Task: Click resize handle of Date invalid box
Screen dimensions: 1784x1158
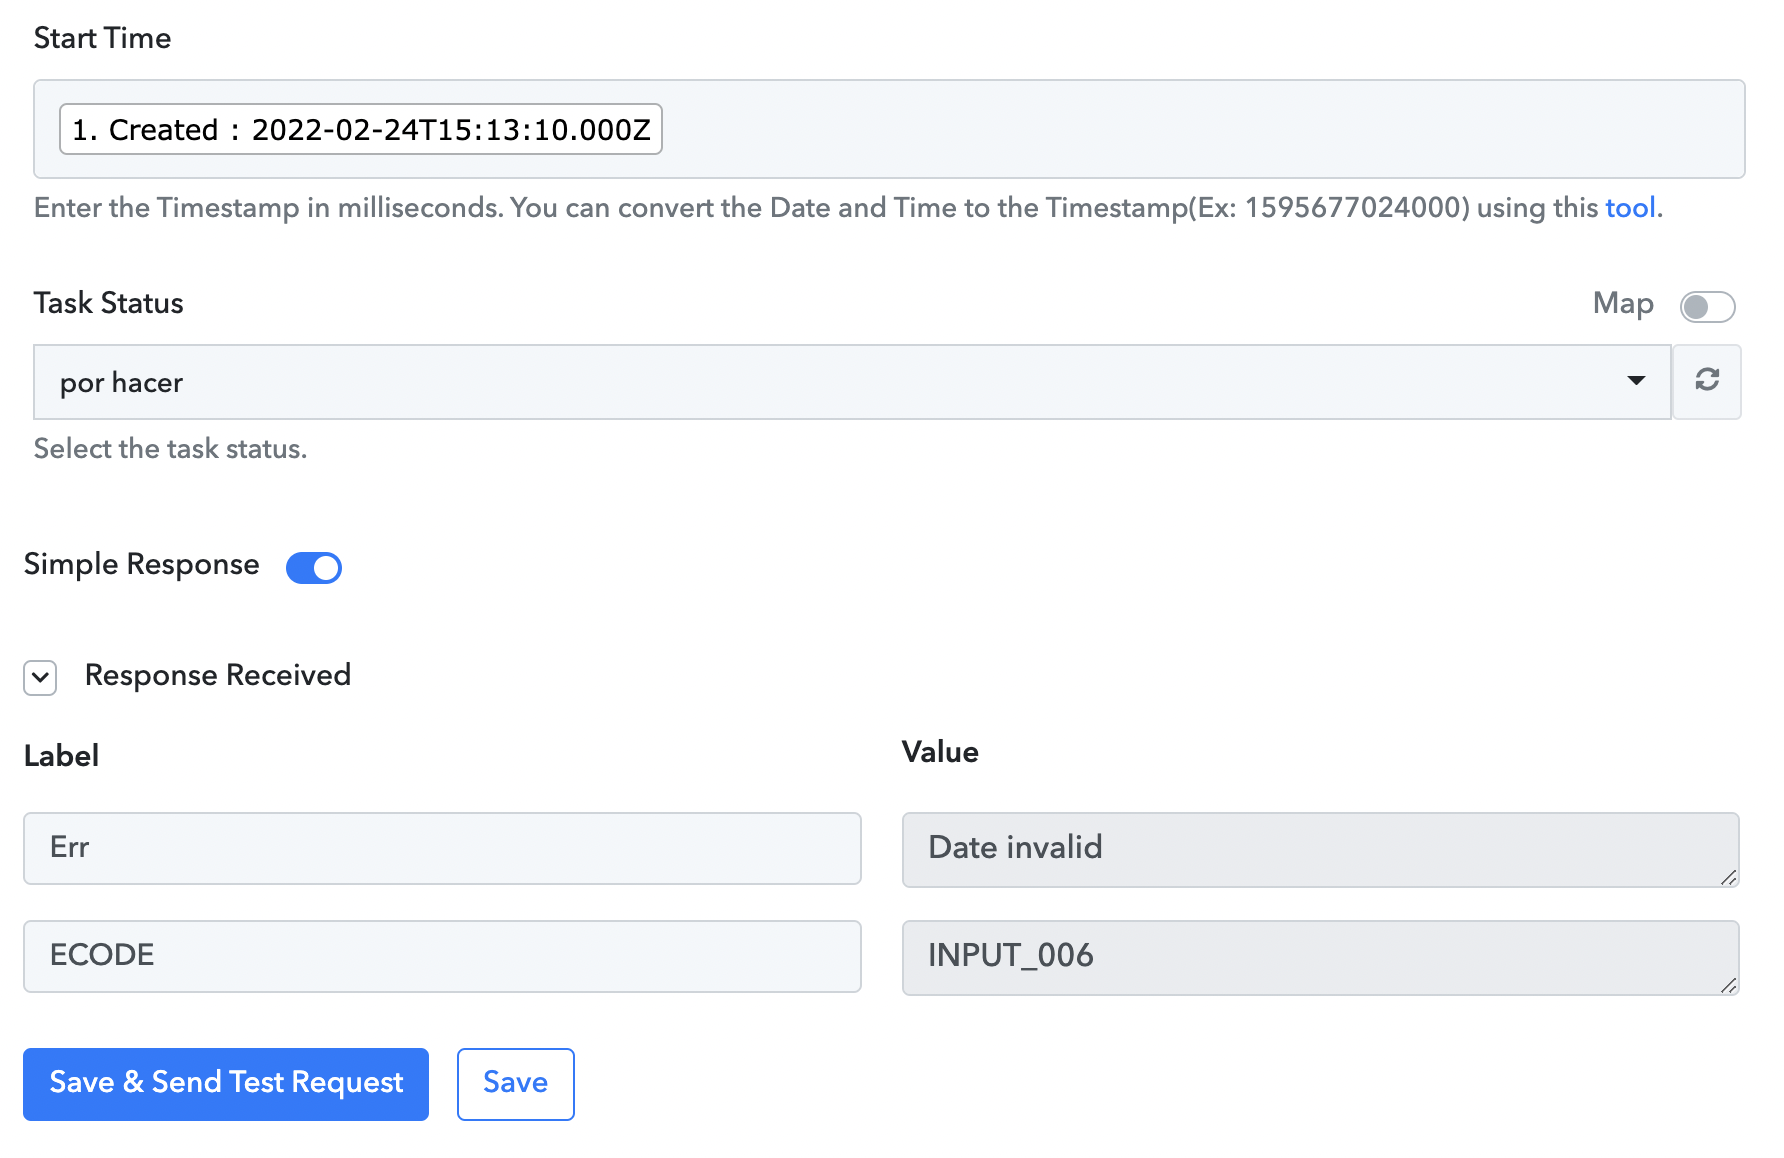Action: [1728, 877]
